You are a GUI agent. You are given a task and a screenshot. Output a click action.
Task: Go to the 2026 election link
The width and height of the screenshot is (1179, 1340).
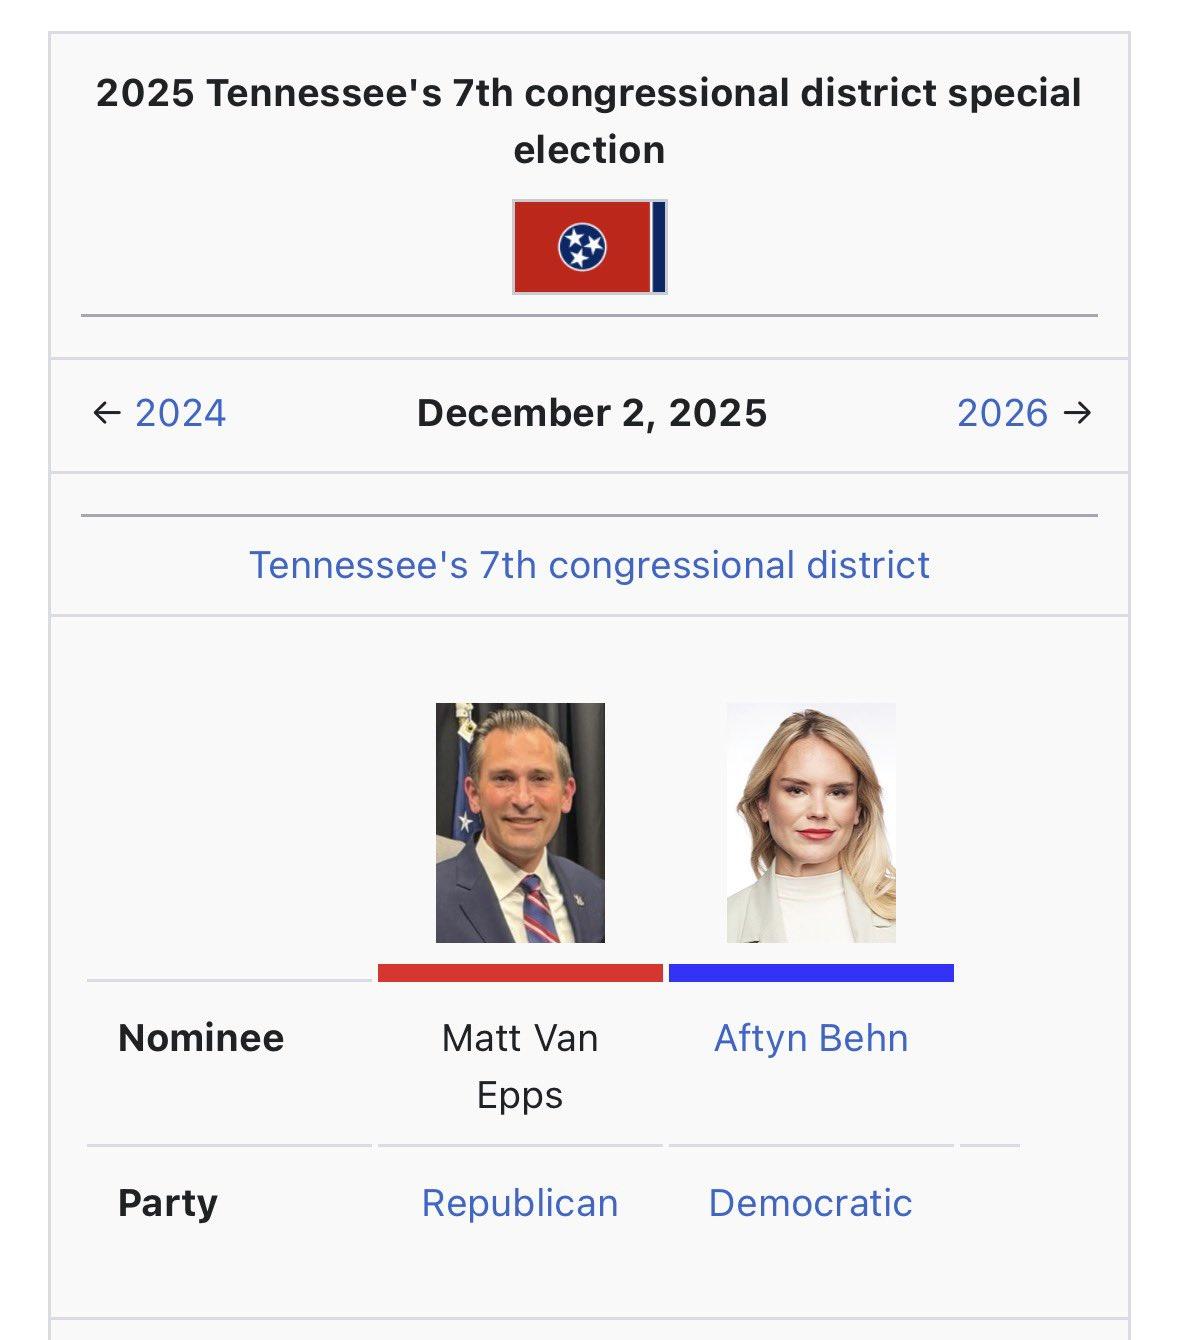[1002, 413]
